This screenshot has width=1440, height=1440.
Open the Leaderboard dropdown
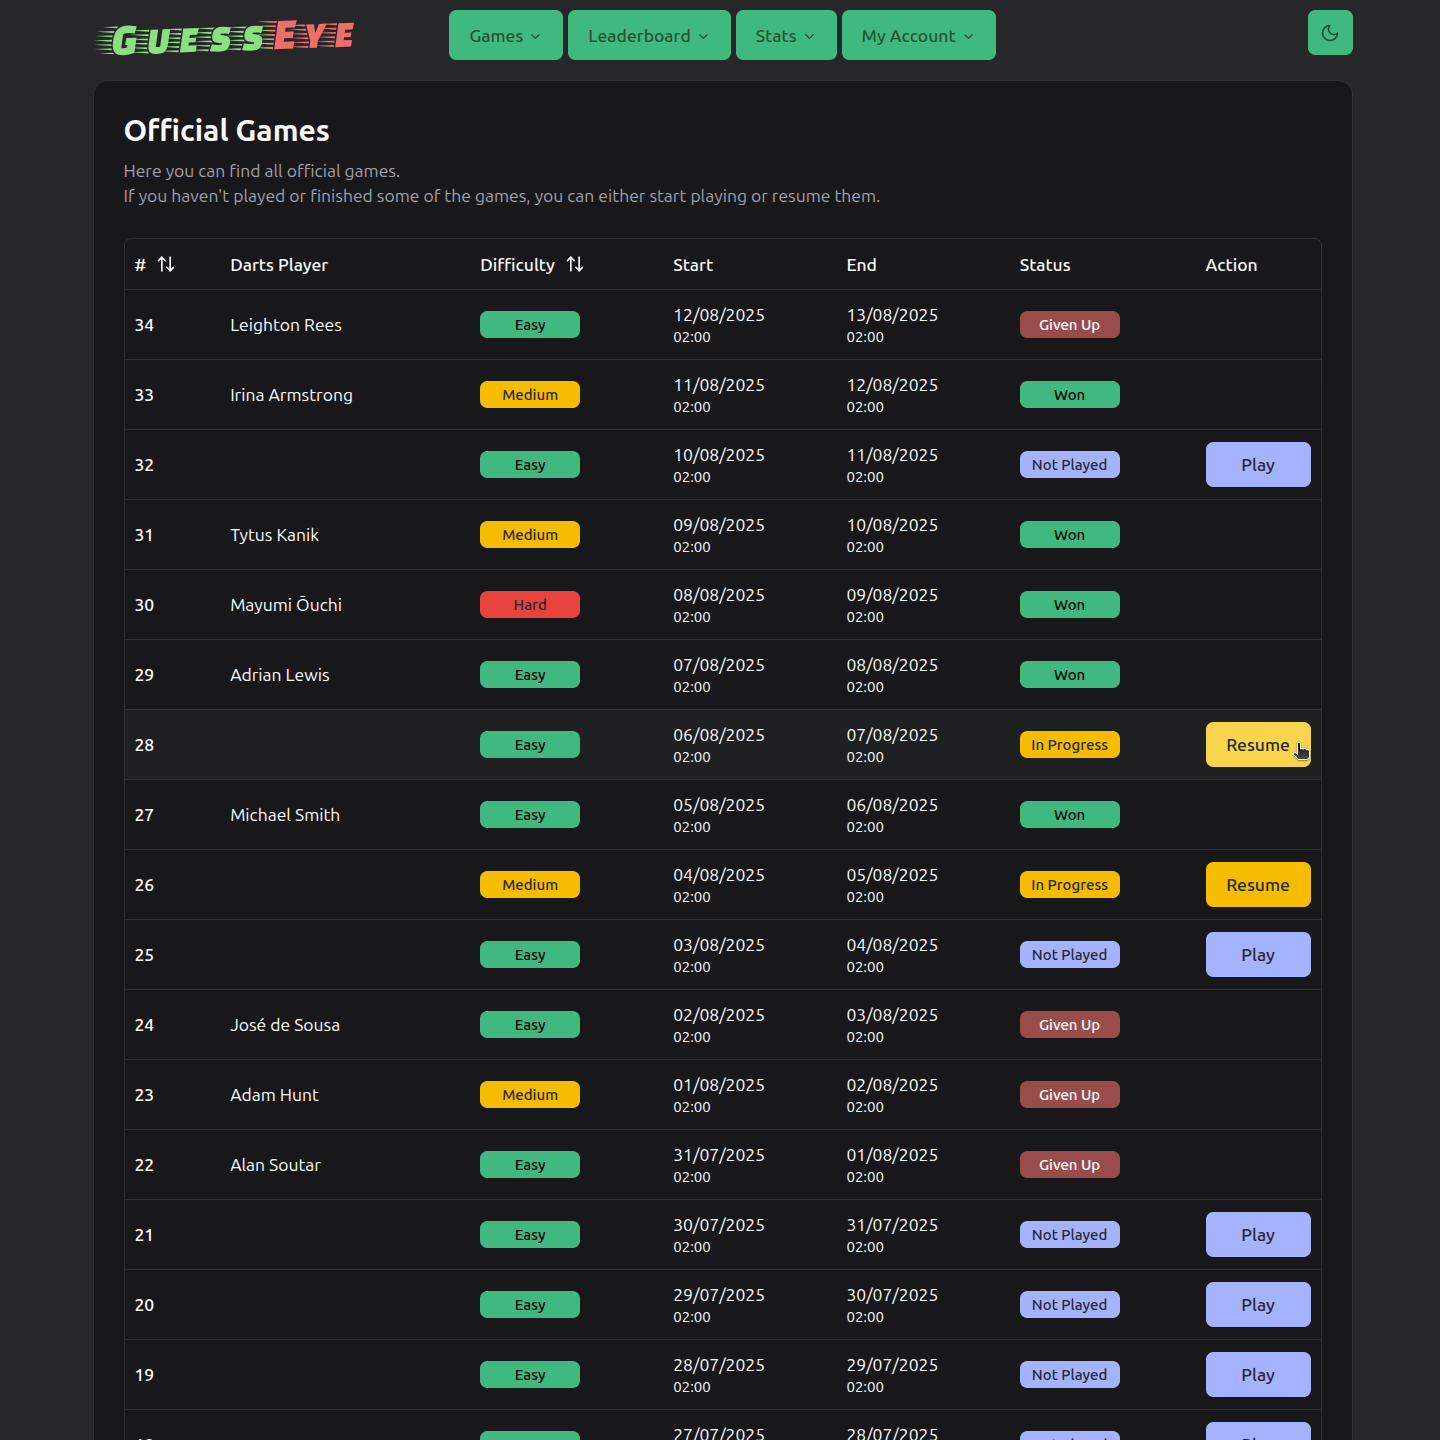coord(648,35)
